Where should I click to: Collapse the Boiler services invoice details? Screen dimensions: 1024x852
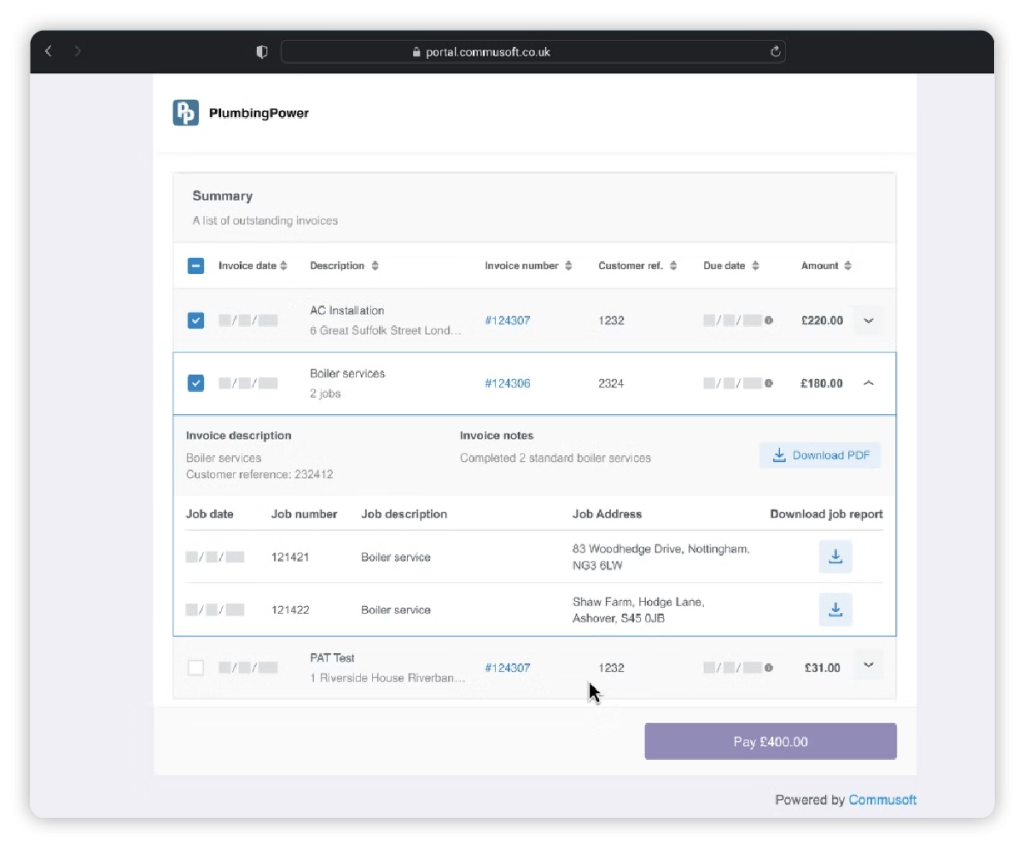point(868,383)
